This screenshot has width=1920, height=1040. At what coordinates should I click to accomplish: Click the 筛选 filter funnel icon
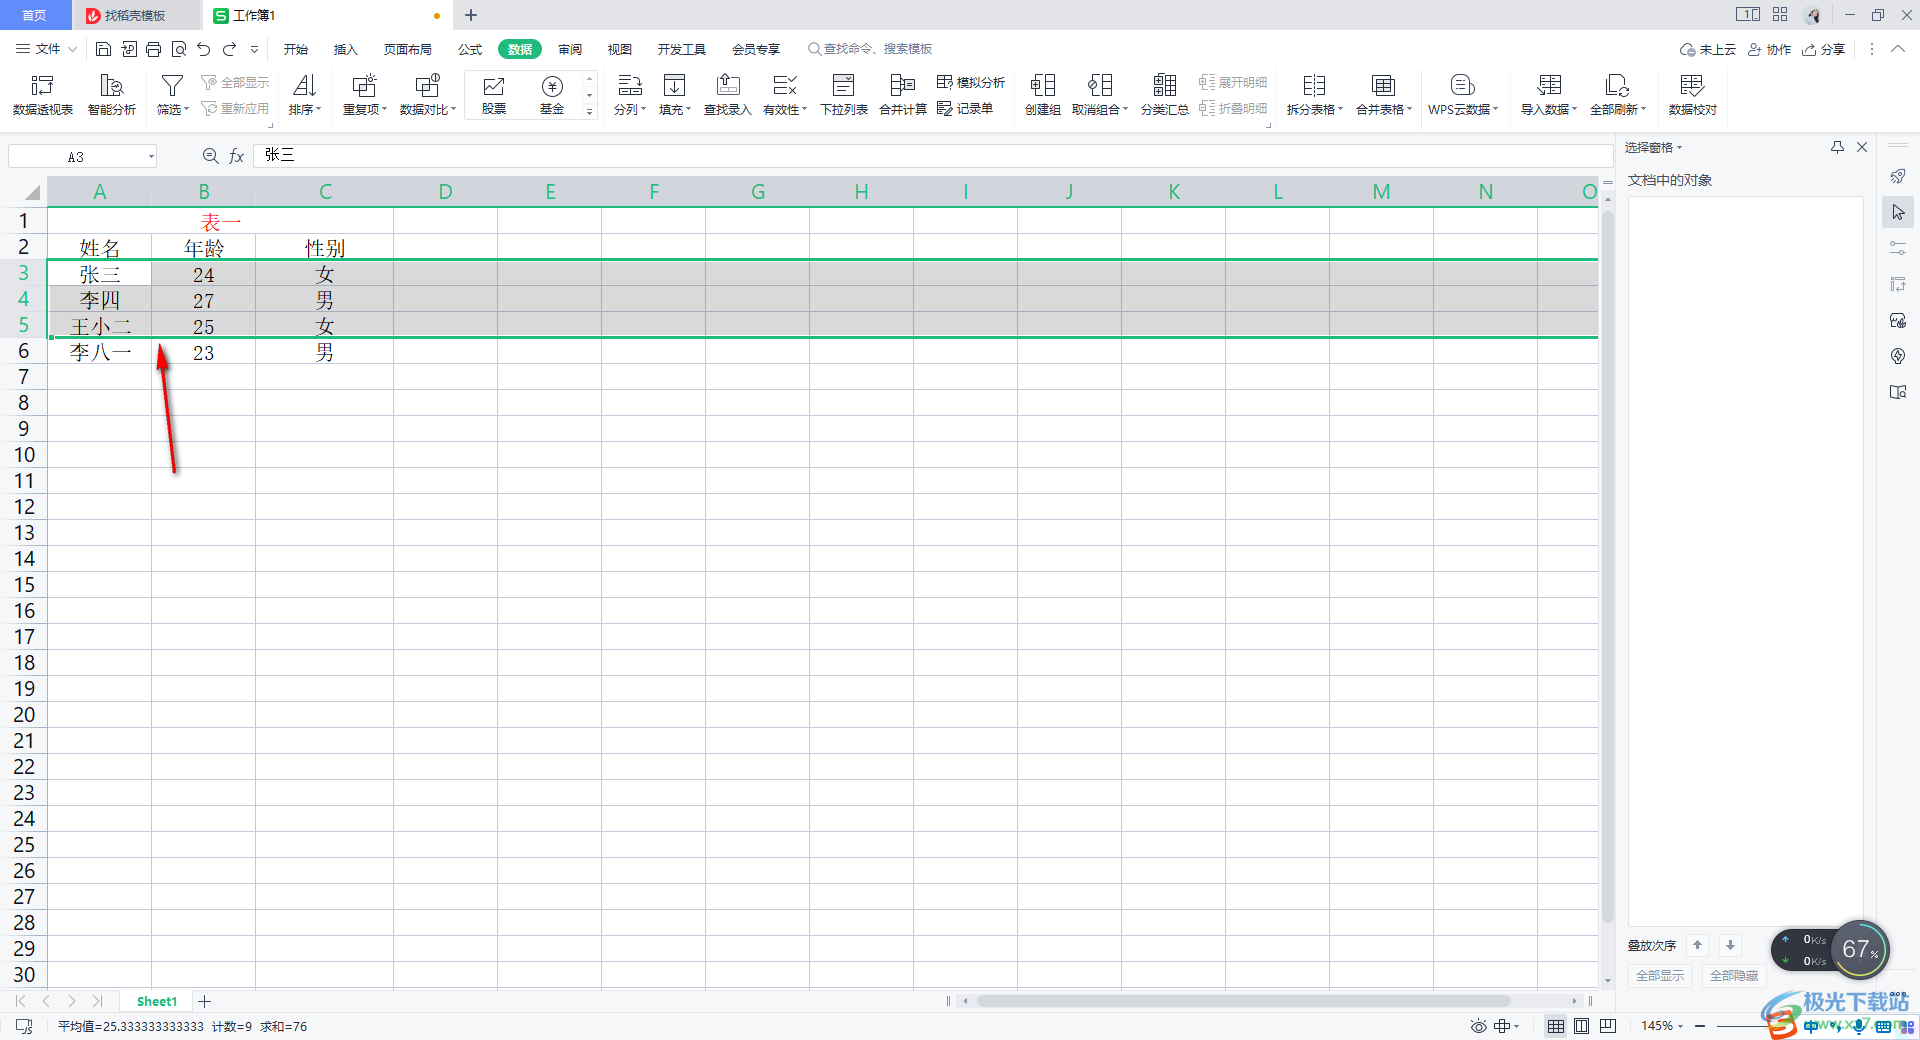pos(172,86)
